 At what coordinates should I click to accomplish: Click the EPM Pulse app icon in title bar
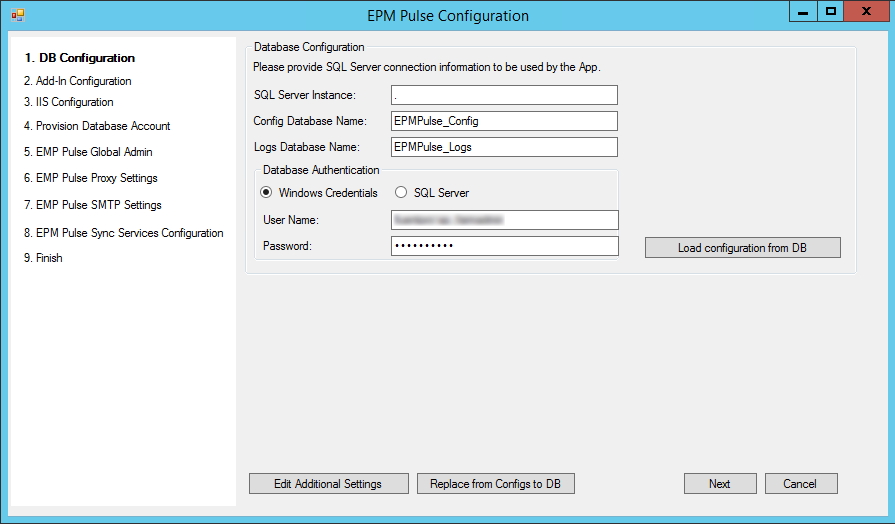18,15
